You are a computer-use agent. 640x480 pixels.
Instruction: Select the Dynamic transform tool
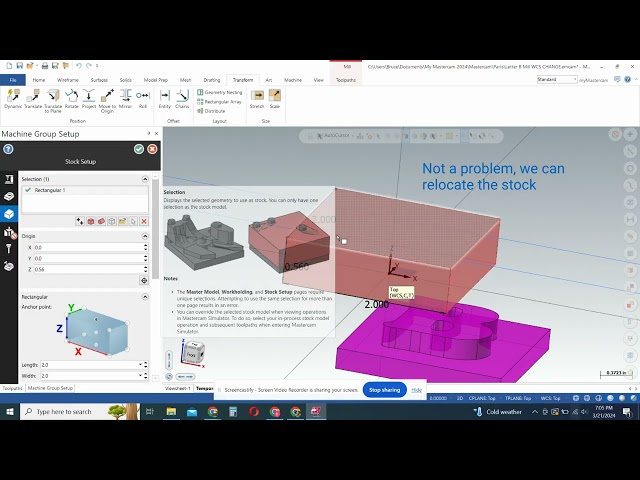point(13,99)
